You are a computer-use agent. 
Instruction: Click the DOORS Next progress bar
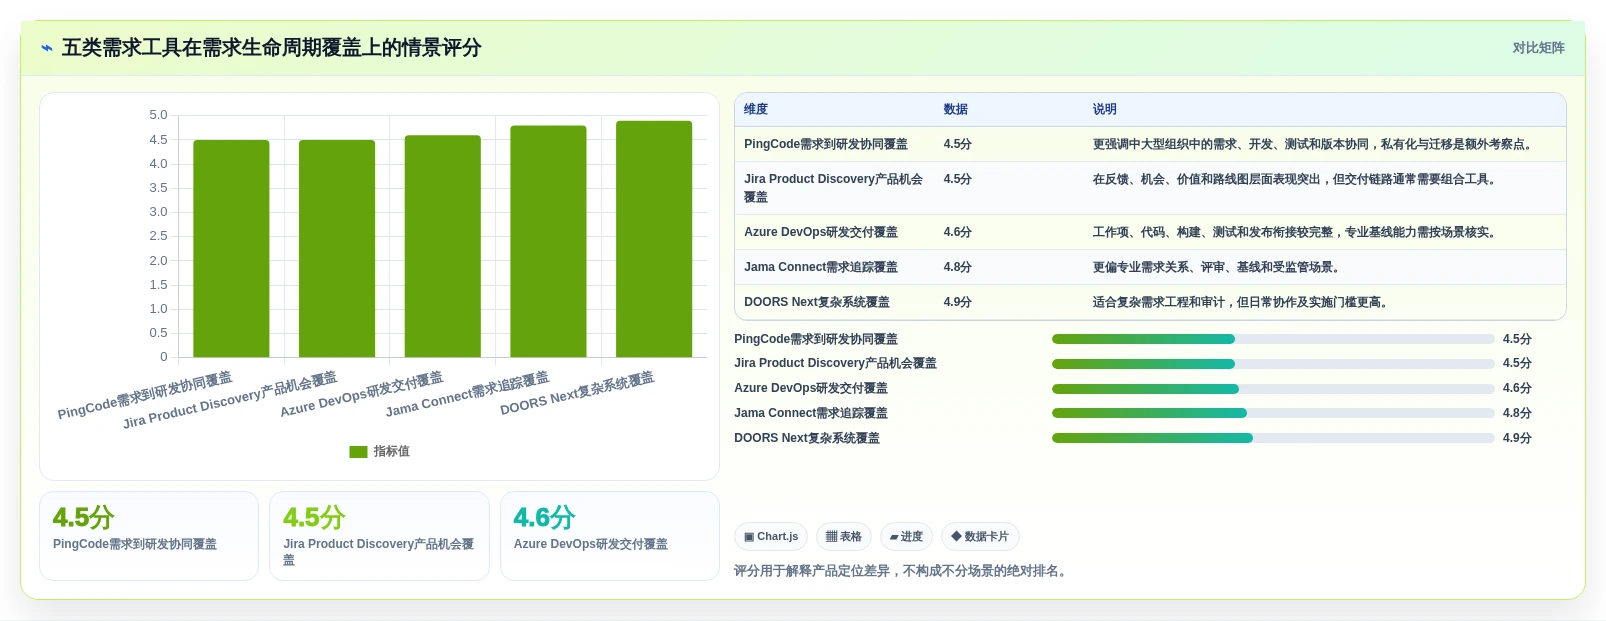point(1273,438)
